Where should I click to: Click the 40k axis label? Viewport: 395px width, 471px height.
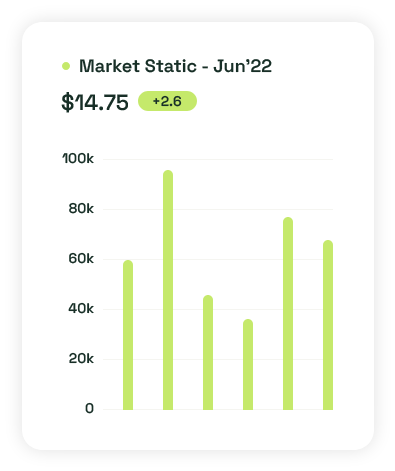pyautogui.click(x=81, y=309)
